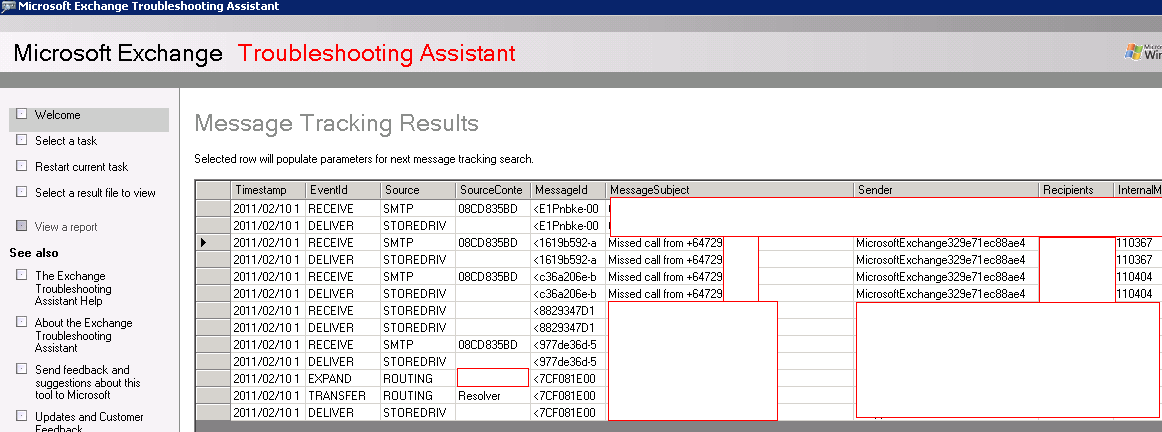The image size is (1162, 432).
Task: Click the View a report bullet icon
Action: pyautogui.click(x=21, y=226)
